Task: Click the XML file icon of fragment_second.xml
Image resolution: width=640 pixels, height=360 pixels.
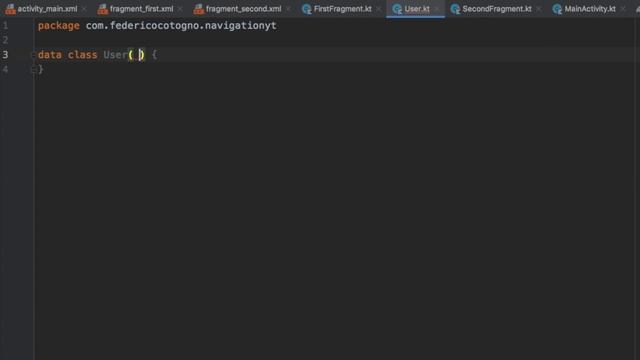Action: [198, 9]
